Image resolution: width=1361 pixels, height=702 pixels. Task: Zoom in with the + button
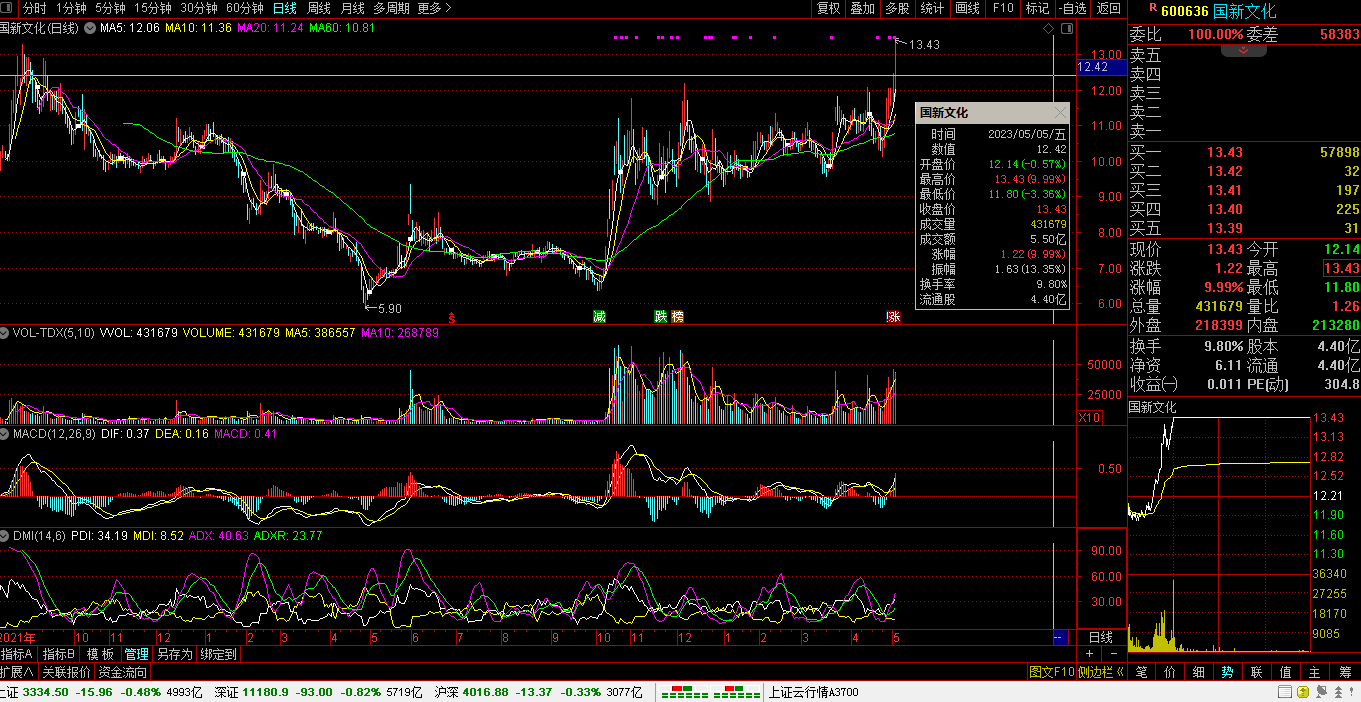click(x=1090, y=653)
